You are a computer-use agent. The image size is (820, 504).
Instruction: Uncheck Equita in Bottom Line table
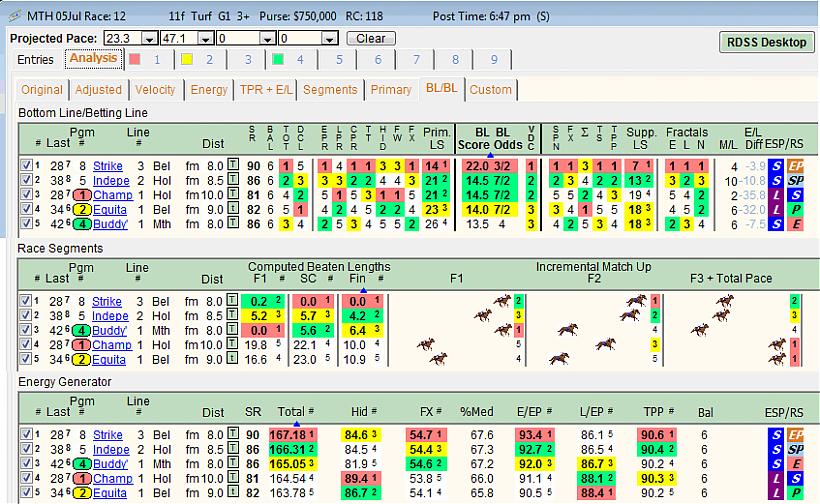(25, 209)
